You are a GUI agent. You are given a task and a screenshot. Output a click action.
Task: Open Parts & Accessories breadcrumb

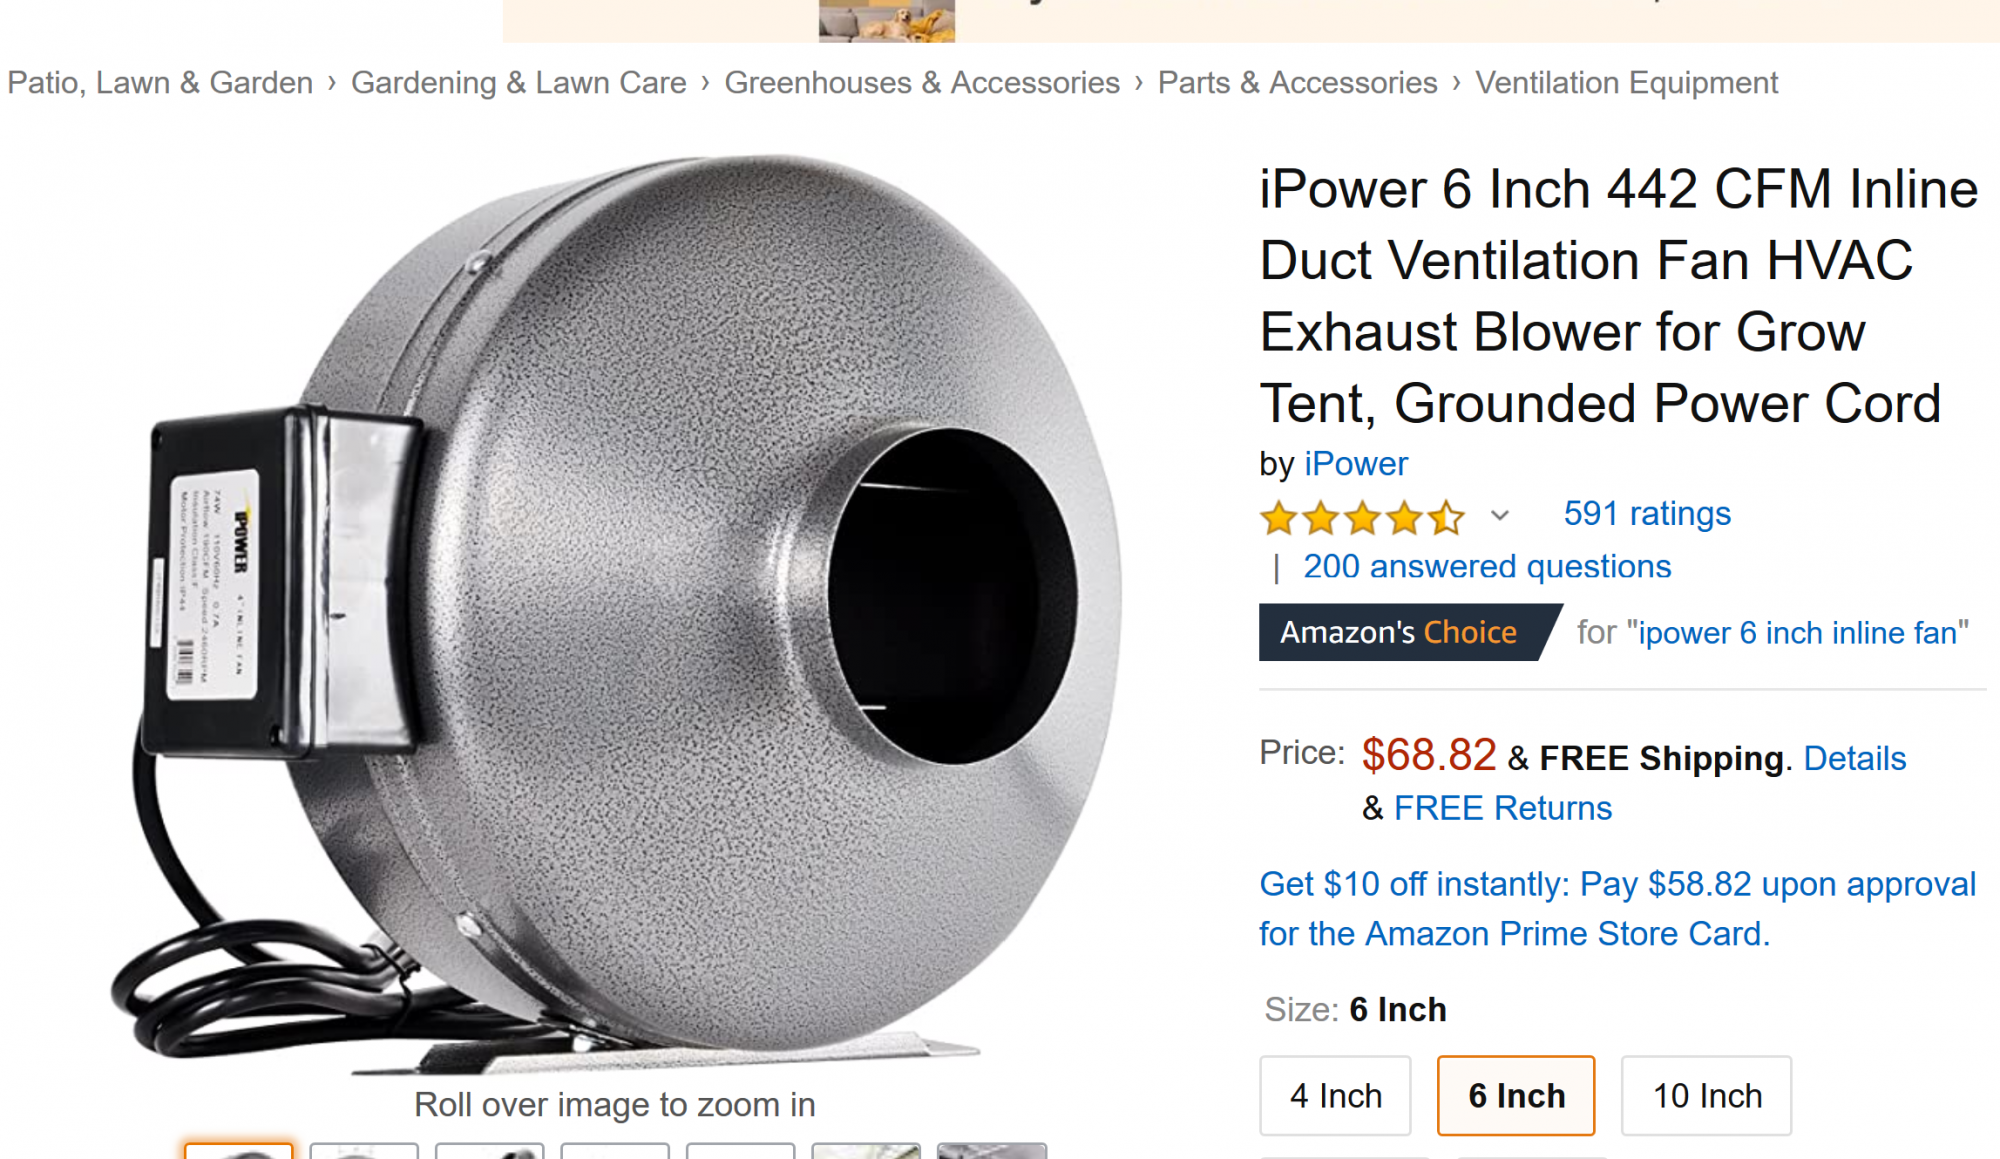[1298, 83]
